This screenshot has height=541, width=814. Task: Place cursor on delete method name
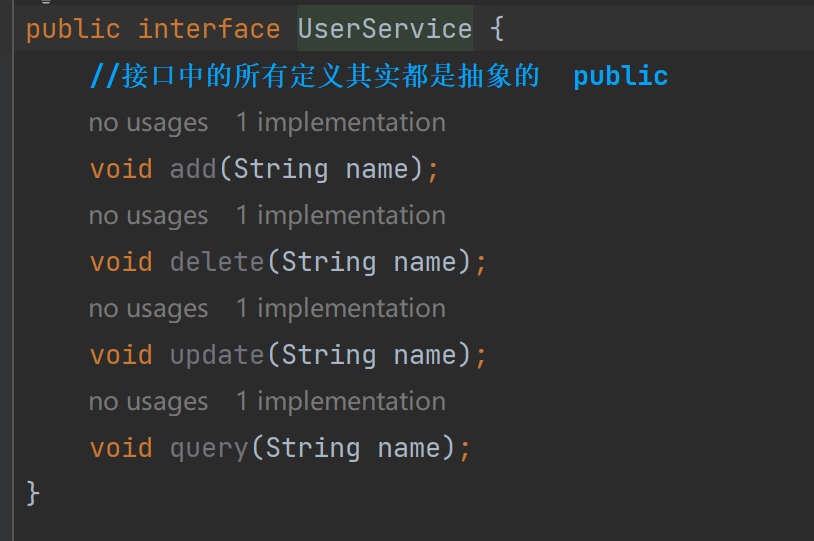tap(217, 262)
